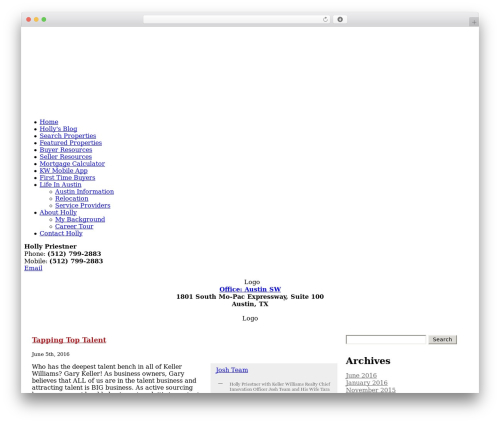Screen dimensions: 500x423
Task: Open Seller Resources link
Action: 66,157
